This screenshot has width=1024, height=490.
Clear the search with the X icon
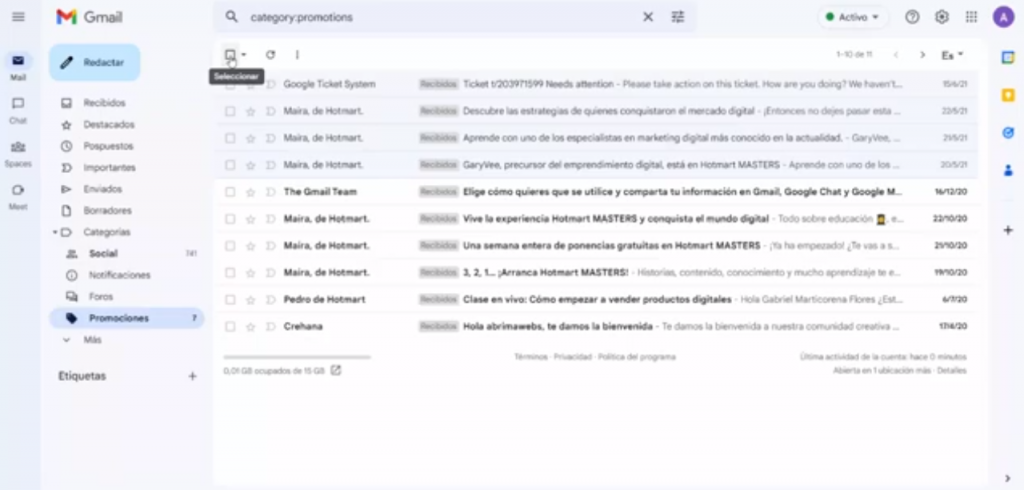click(648, 17)
